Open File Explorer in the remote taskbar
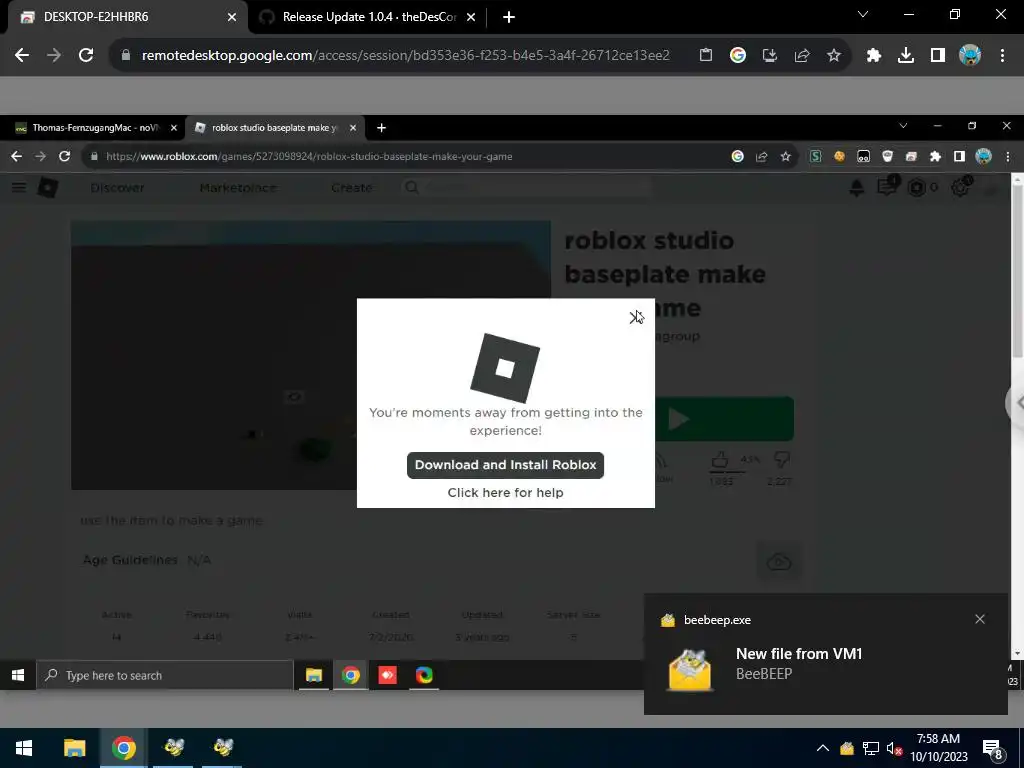The image size is (1024, 768). [313, 675]
